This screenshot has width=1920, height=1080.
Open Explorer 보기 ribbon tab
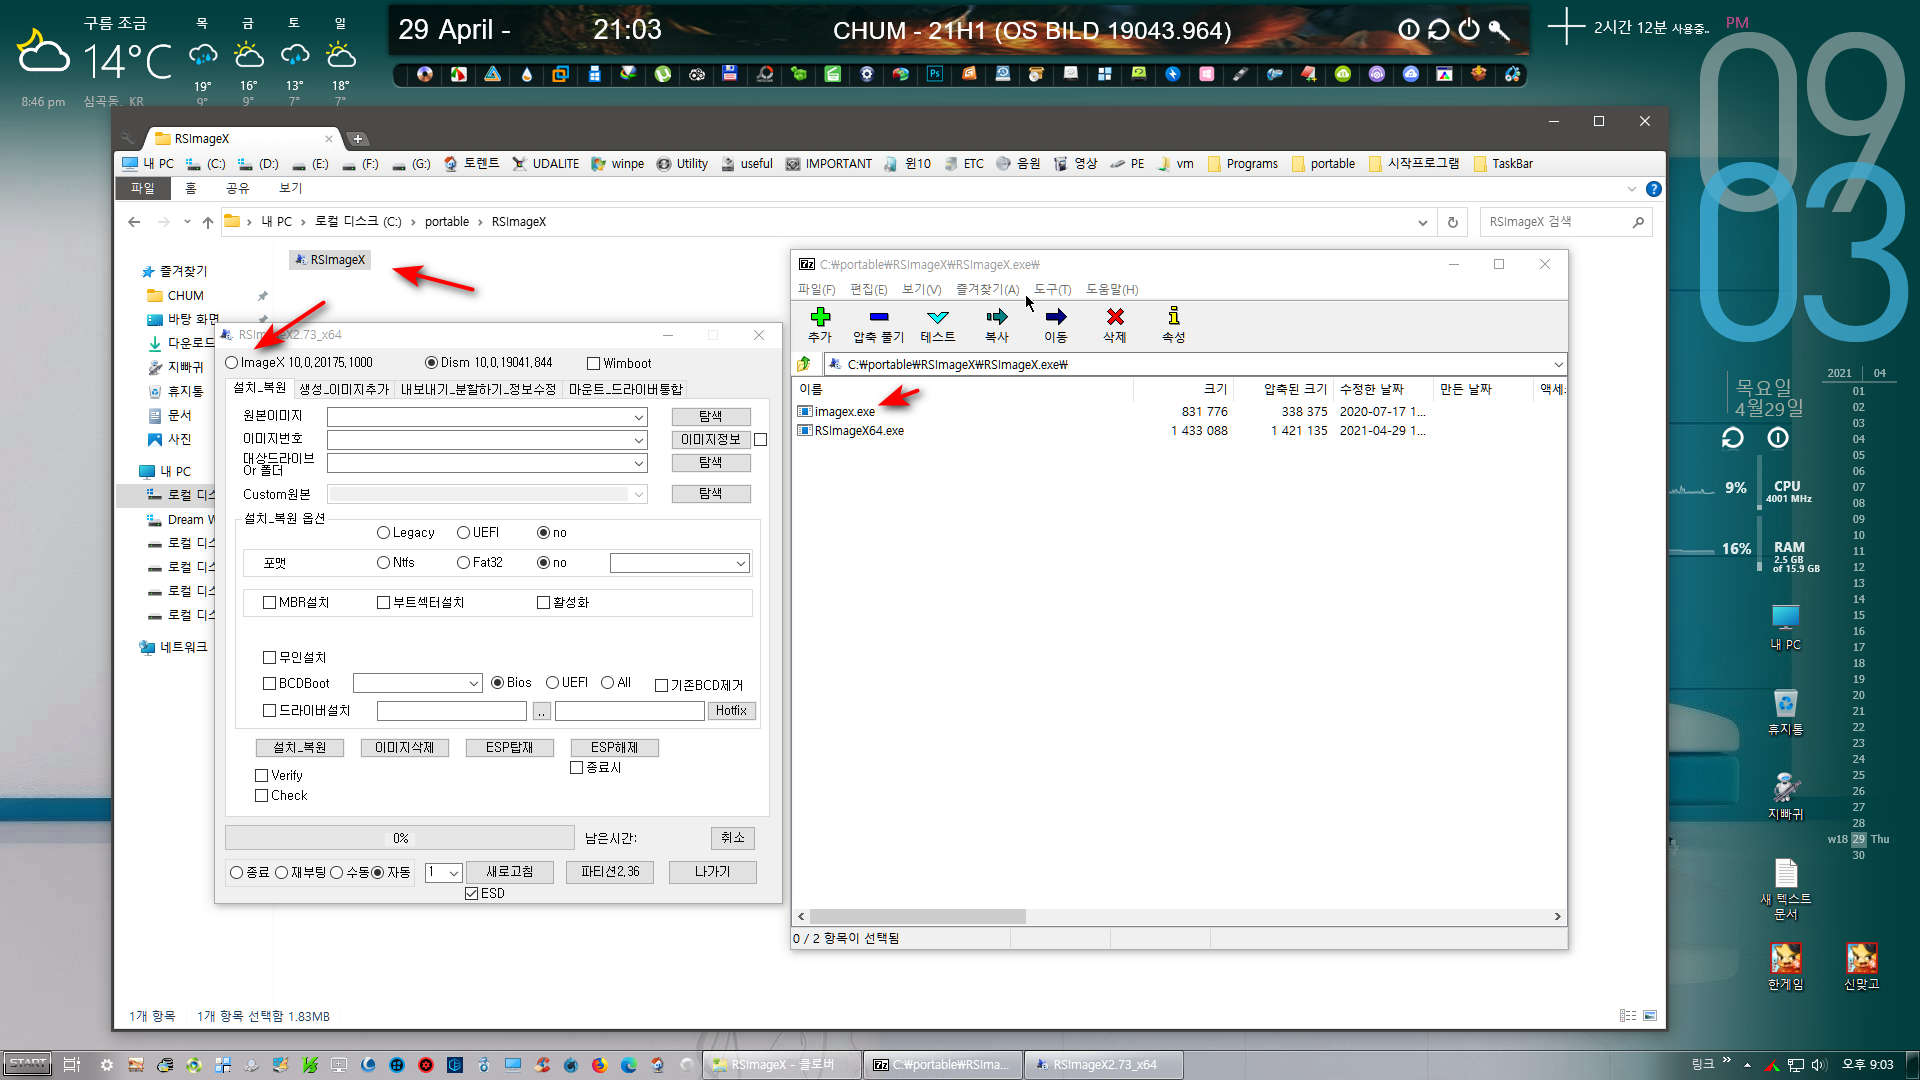tap(290, 188)
